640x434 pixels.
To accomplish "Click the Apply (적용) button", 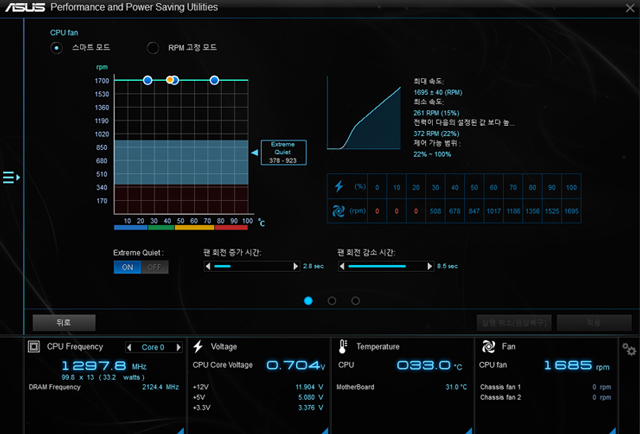I will 594,323.
